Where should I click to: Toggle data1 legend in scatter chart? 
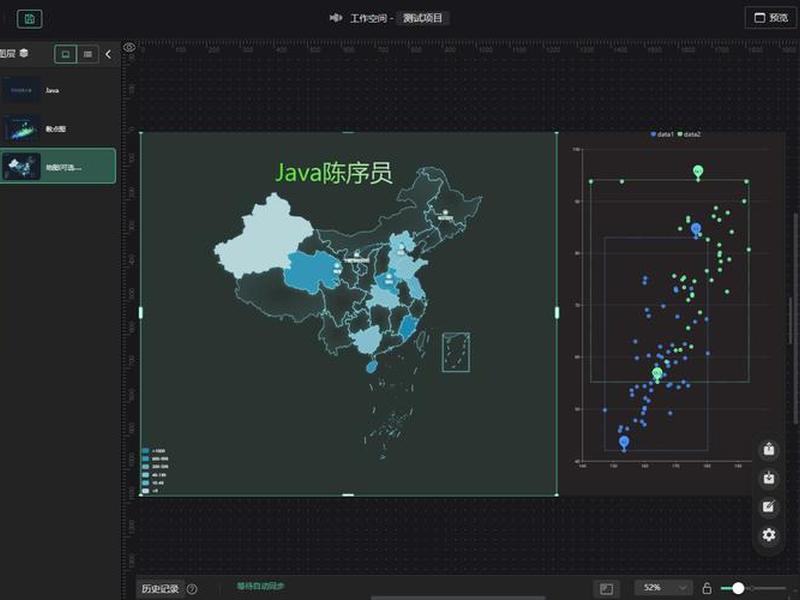tap(662, 134)
